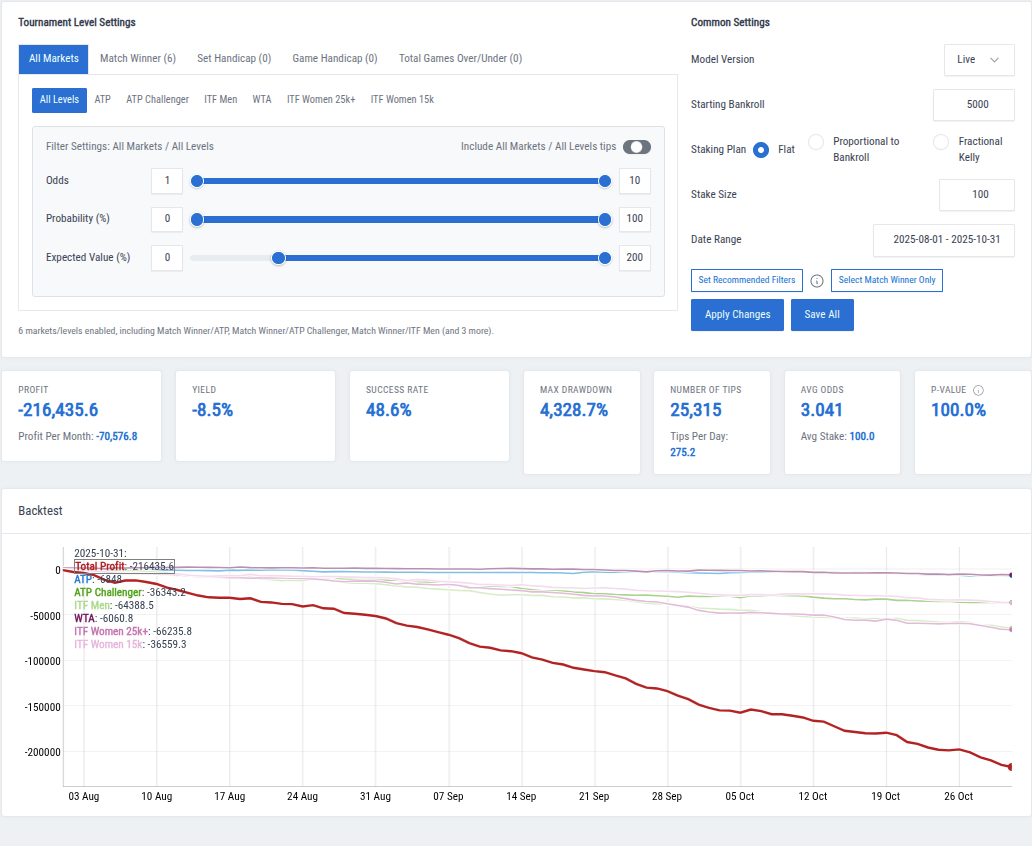The image size is (1032, 846).
Task: Switch to the Game Handicap (0) tab
Action: tap(334, 58)
